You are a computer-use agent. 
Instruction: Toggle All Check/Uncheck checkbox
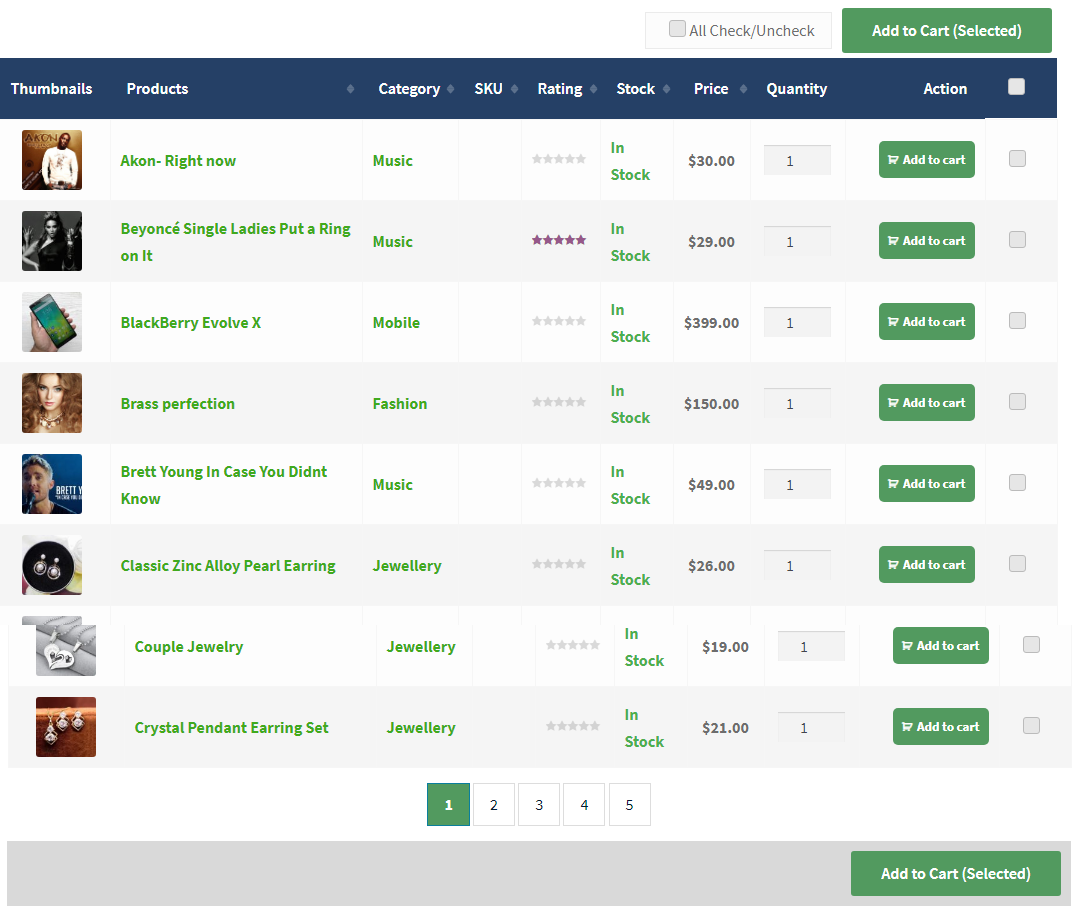[677, 28]
